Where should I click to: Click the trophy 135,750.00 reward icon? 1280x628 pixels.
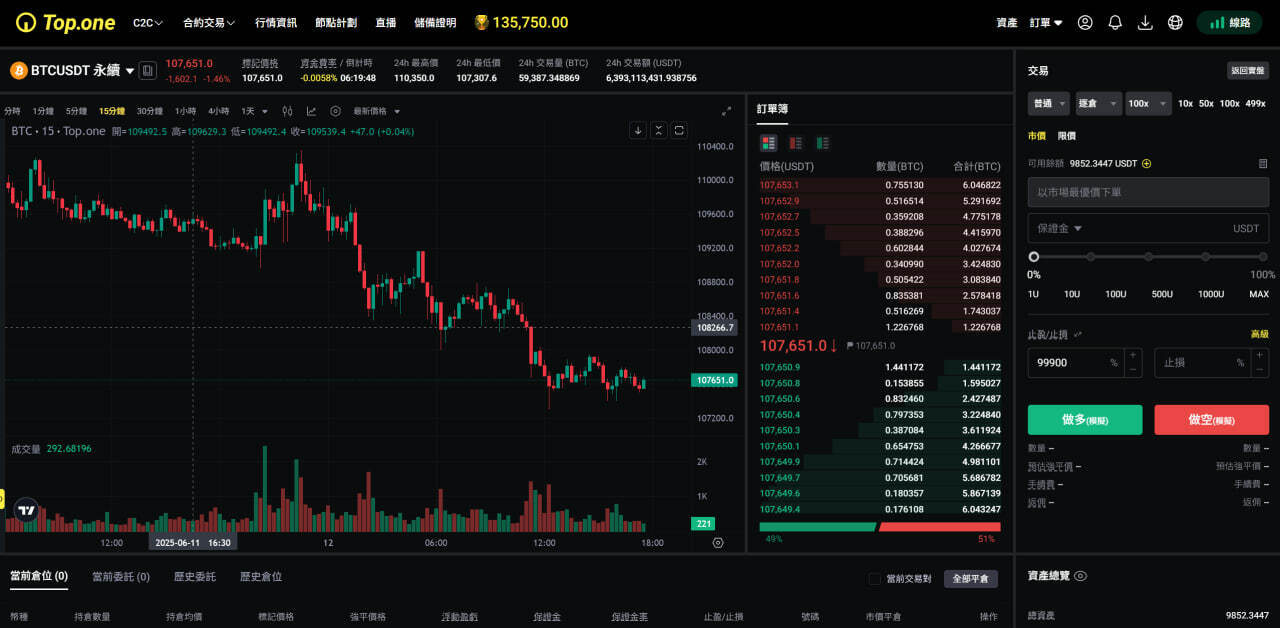tap(482, 22)
